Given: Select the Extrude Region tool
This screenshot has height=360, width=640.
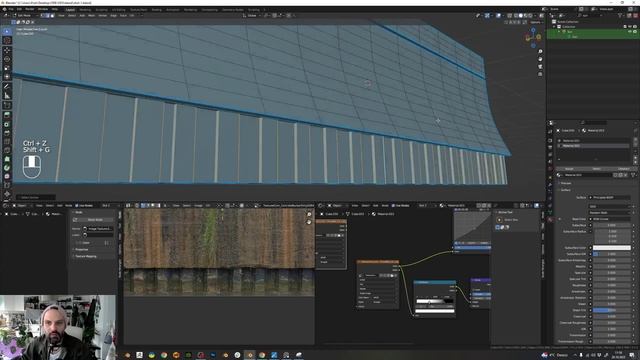Looking at the screenshot, I should (x=7, y=115).
